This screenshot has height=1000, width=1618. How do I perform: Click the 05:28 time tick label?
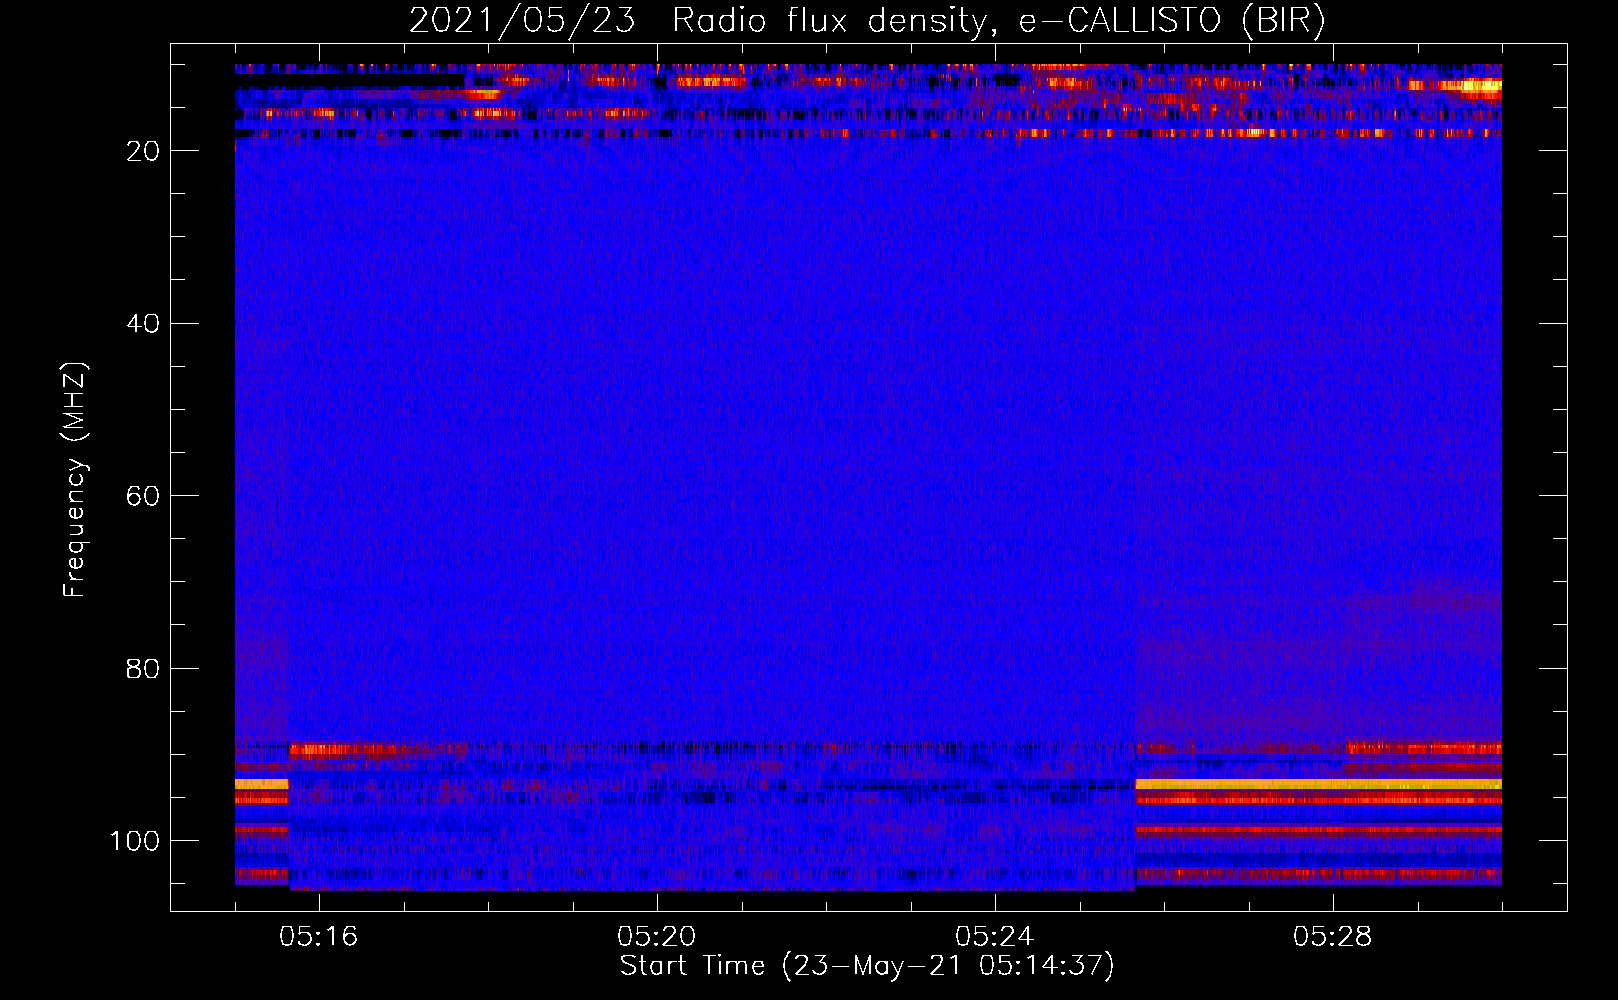(x=1333, y=937)
